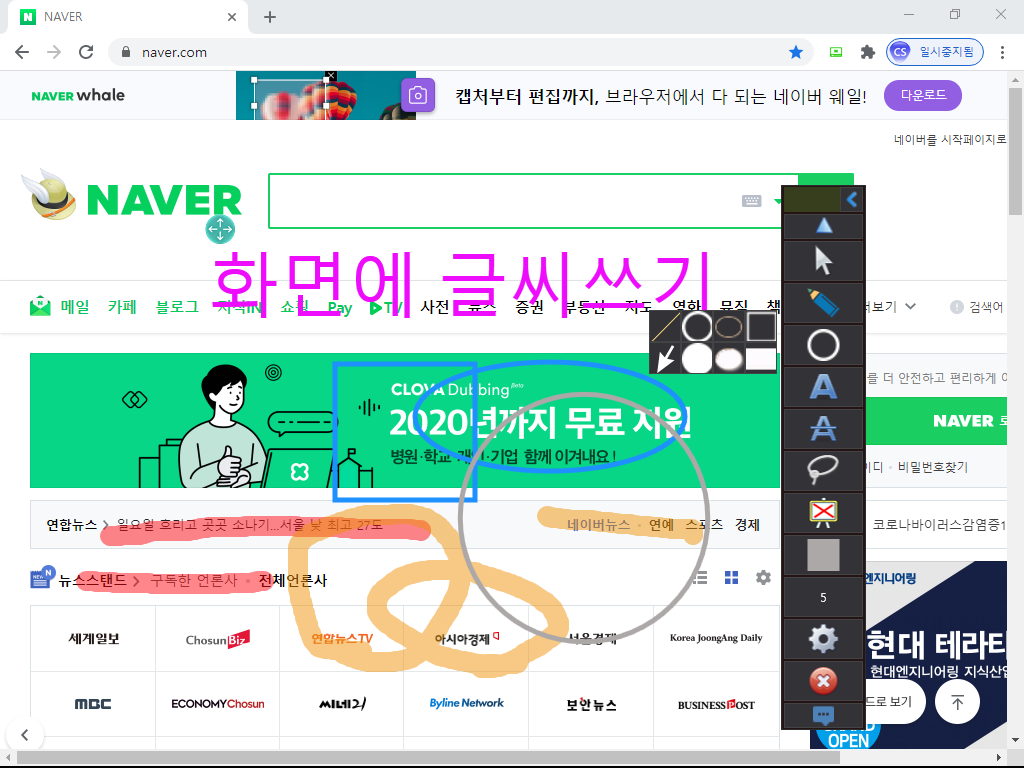
Task: Switch newsstand to grid view
Action: click(731, 577)
